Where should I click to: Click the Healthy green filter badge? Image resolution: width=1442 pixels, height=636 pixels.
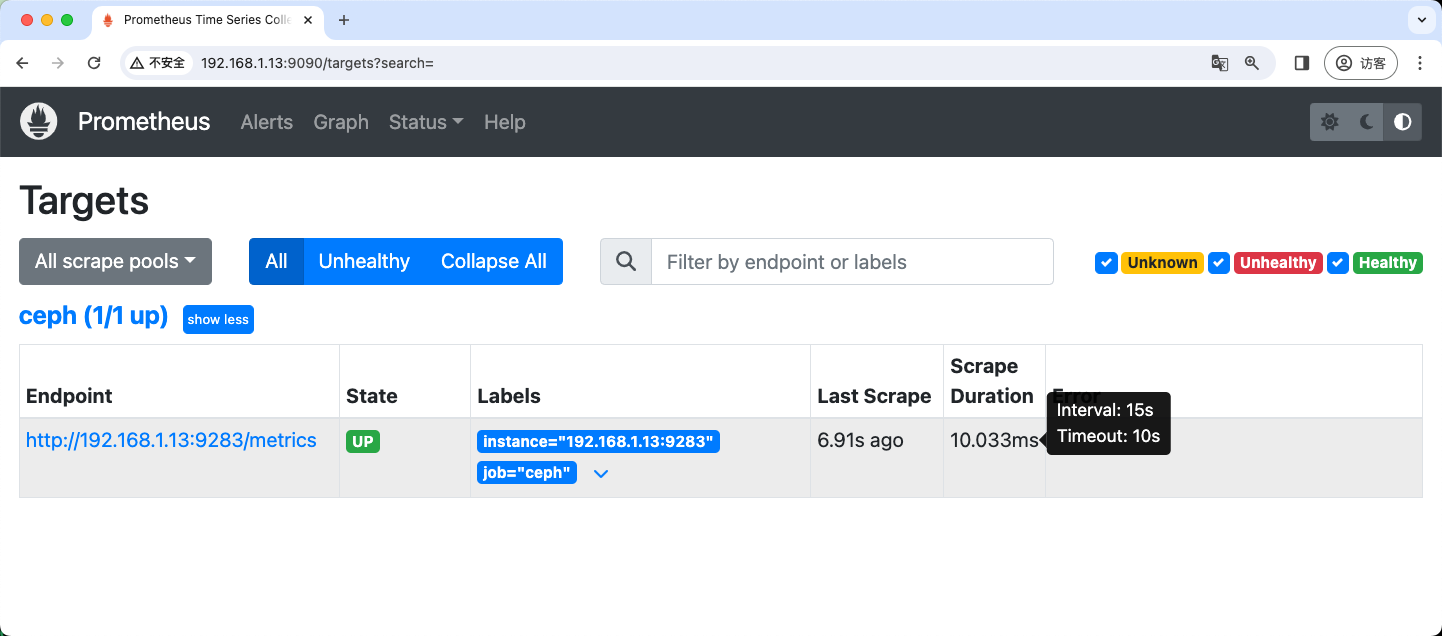point(1388,263)
